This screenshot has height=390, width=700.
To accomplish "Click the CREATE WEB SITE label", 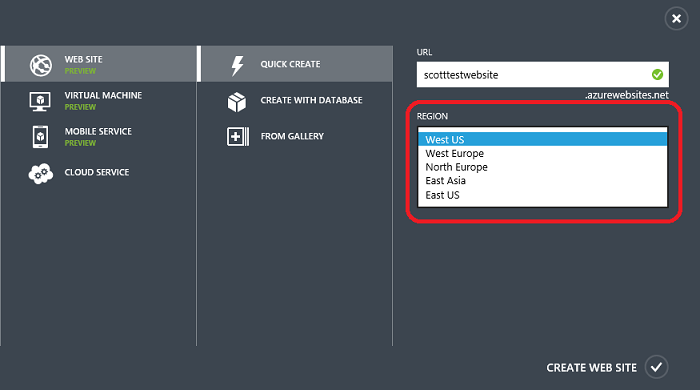I will (592, 368).
